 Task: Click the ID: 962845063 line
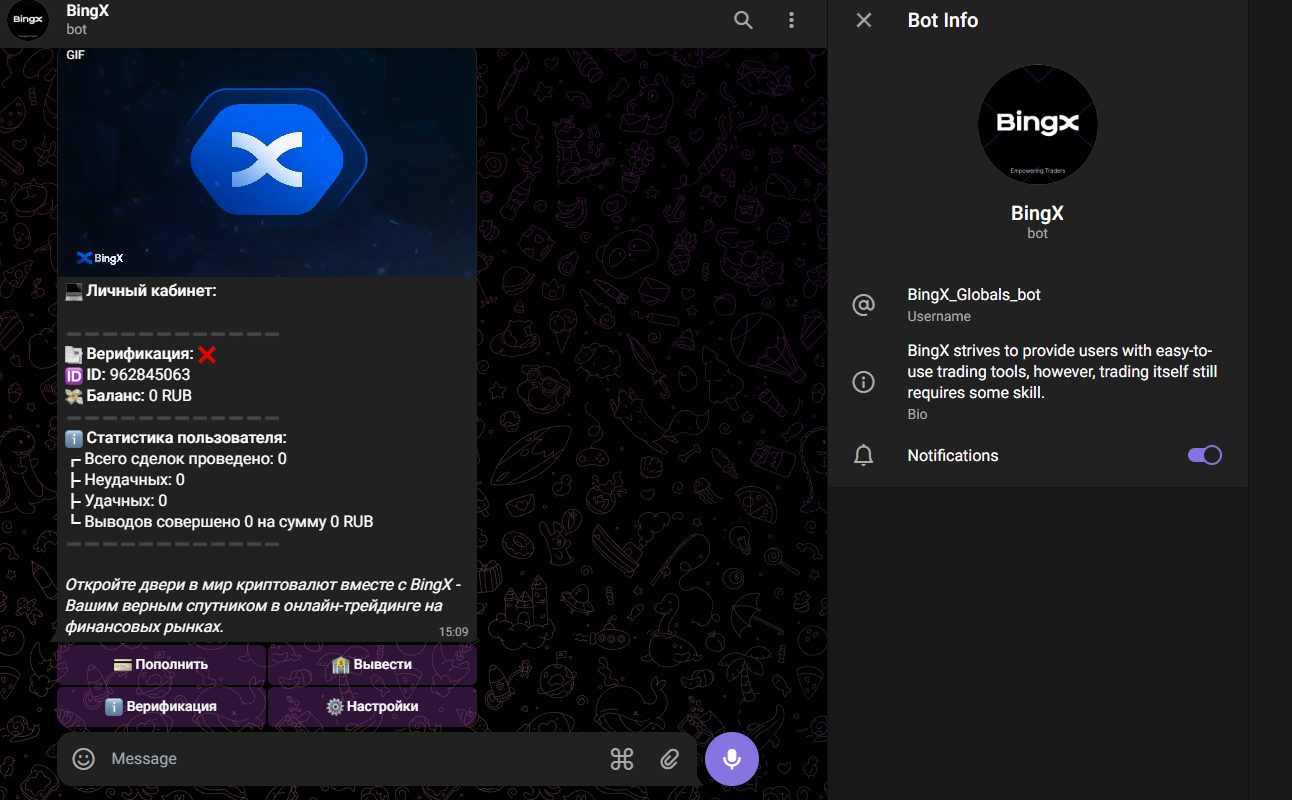coord(127,375)
